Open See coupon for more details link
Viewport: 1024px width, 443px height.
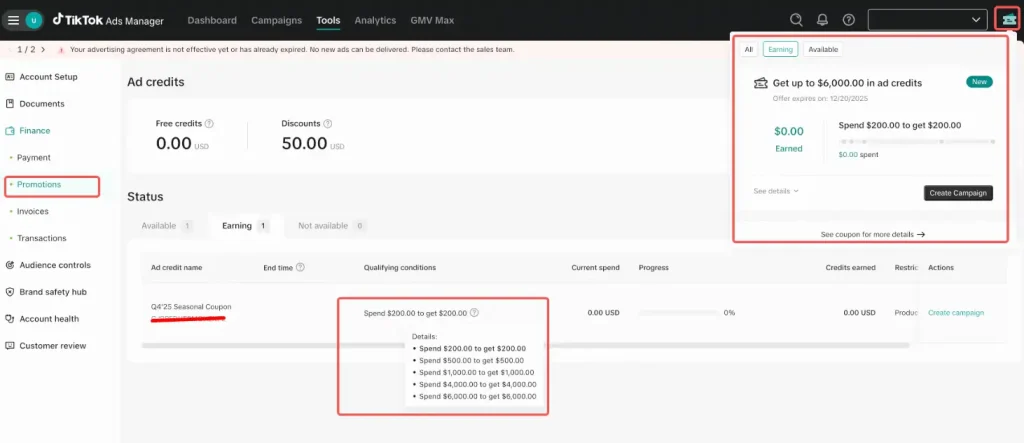(872, 234)
